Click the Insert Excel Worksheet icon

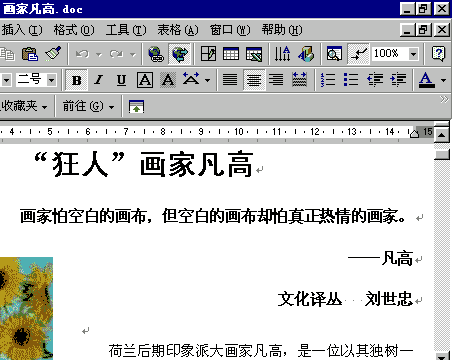[x=254, y=54]
